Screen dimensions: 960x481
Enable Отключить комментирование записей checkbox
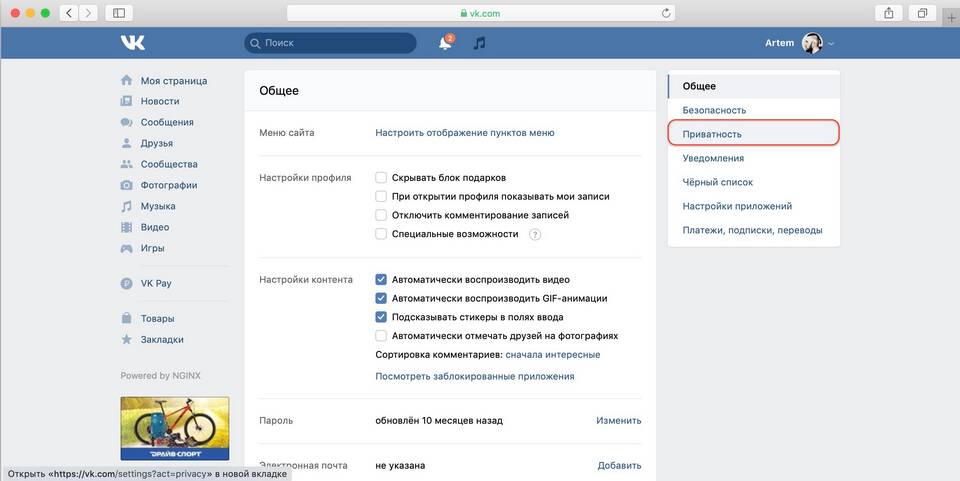381,215
